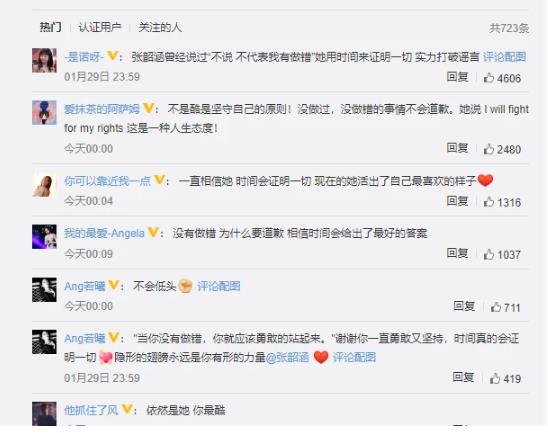Switch to 热门 comments tab
The height and width of the screenshot is (433, 548).
point(50,27)
